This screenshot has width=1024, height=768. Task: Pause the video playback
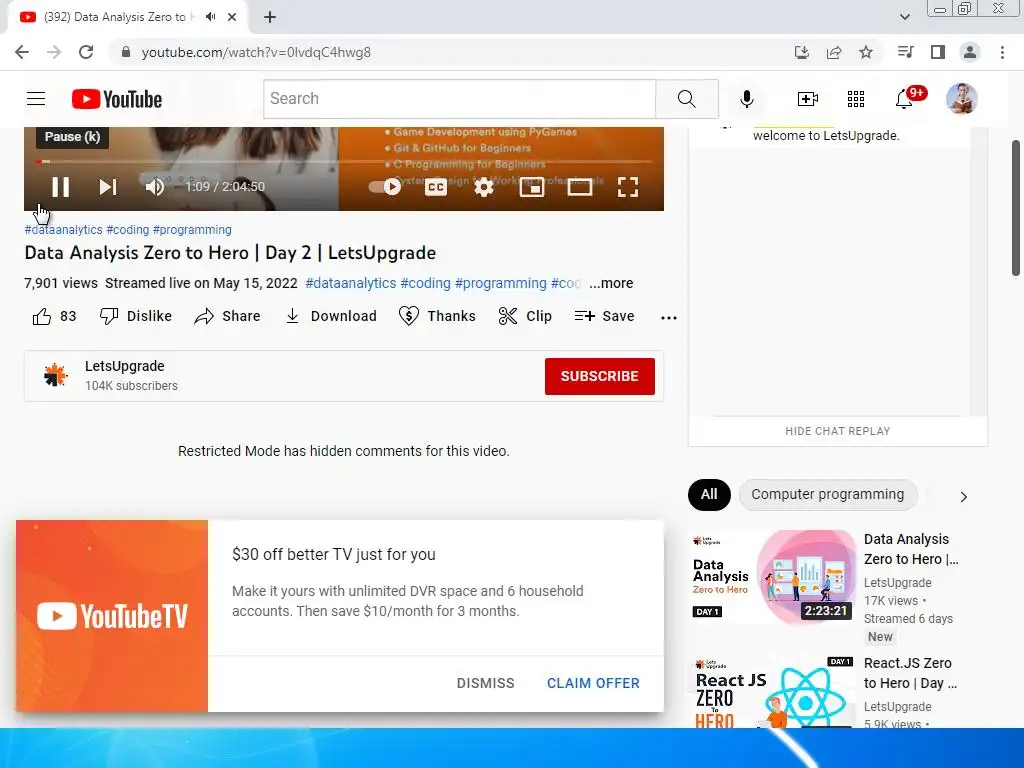(60, 187)
